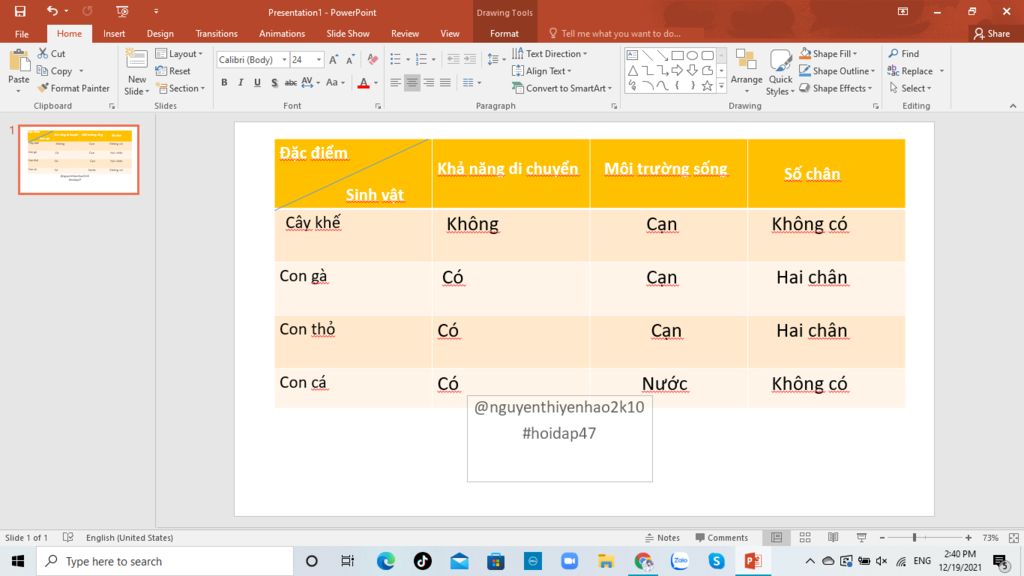Viewport: 1024px width, 576px height.
Task: Open Shape Outline dropdown
Action: tap(837, 71)
